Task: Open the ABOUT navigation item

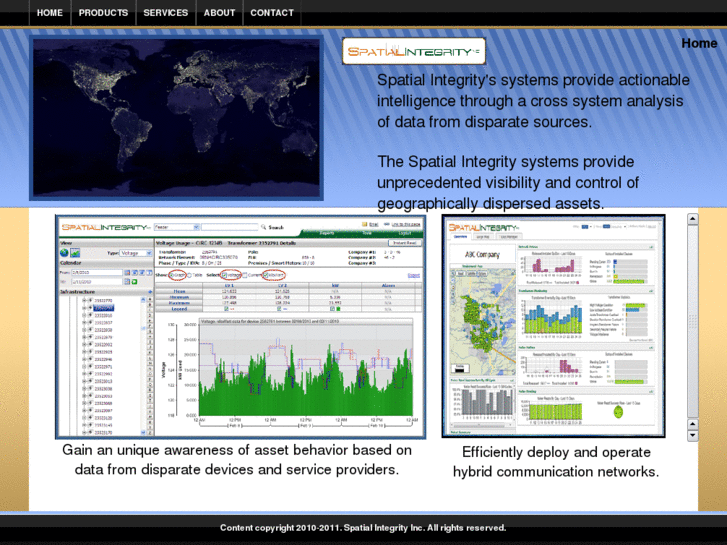Action: tap(219, 13)
